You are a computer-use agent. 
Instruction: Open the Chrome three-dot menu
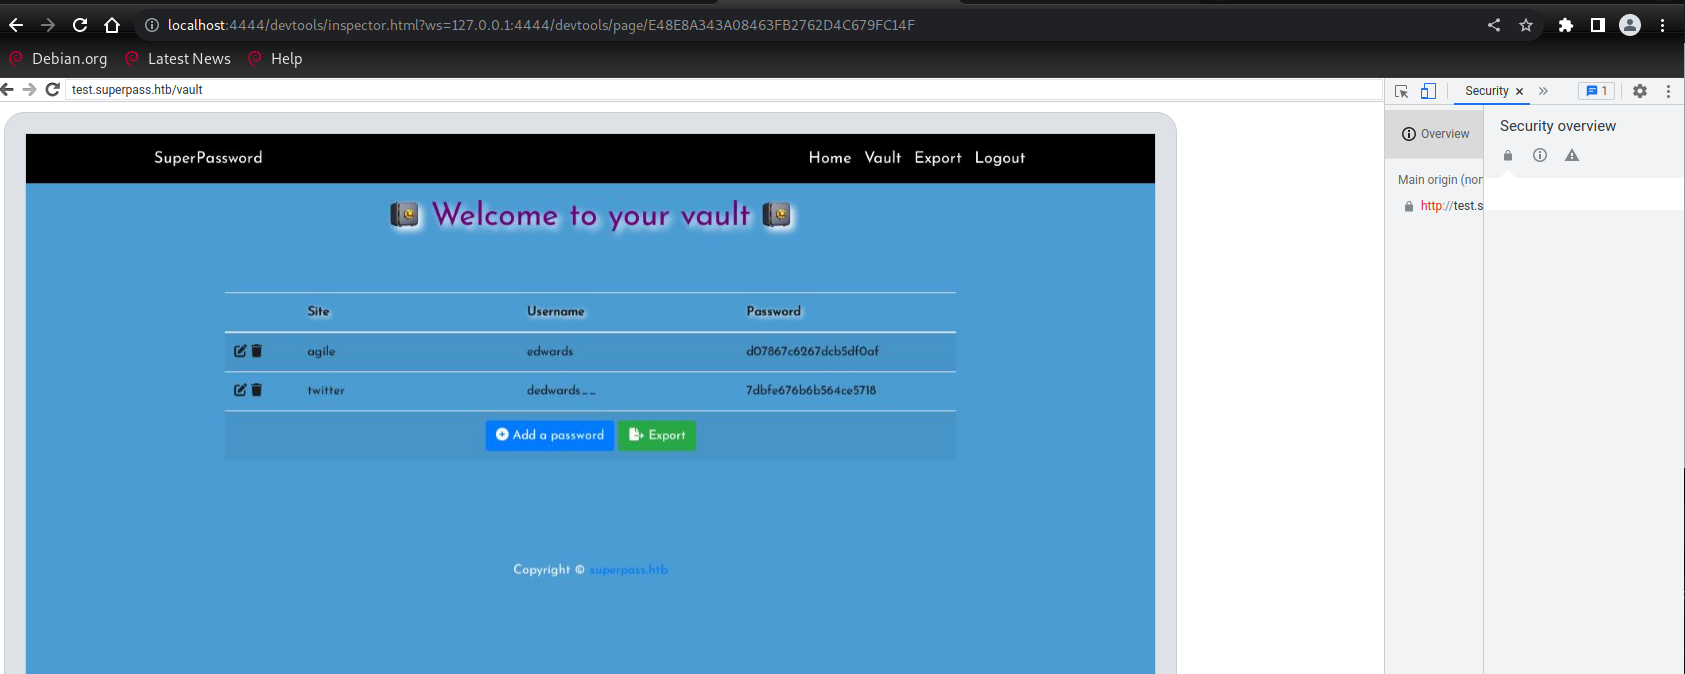point(1662,25)
